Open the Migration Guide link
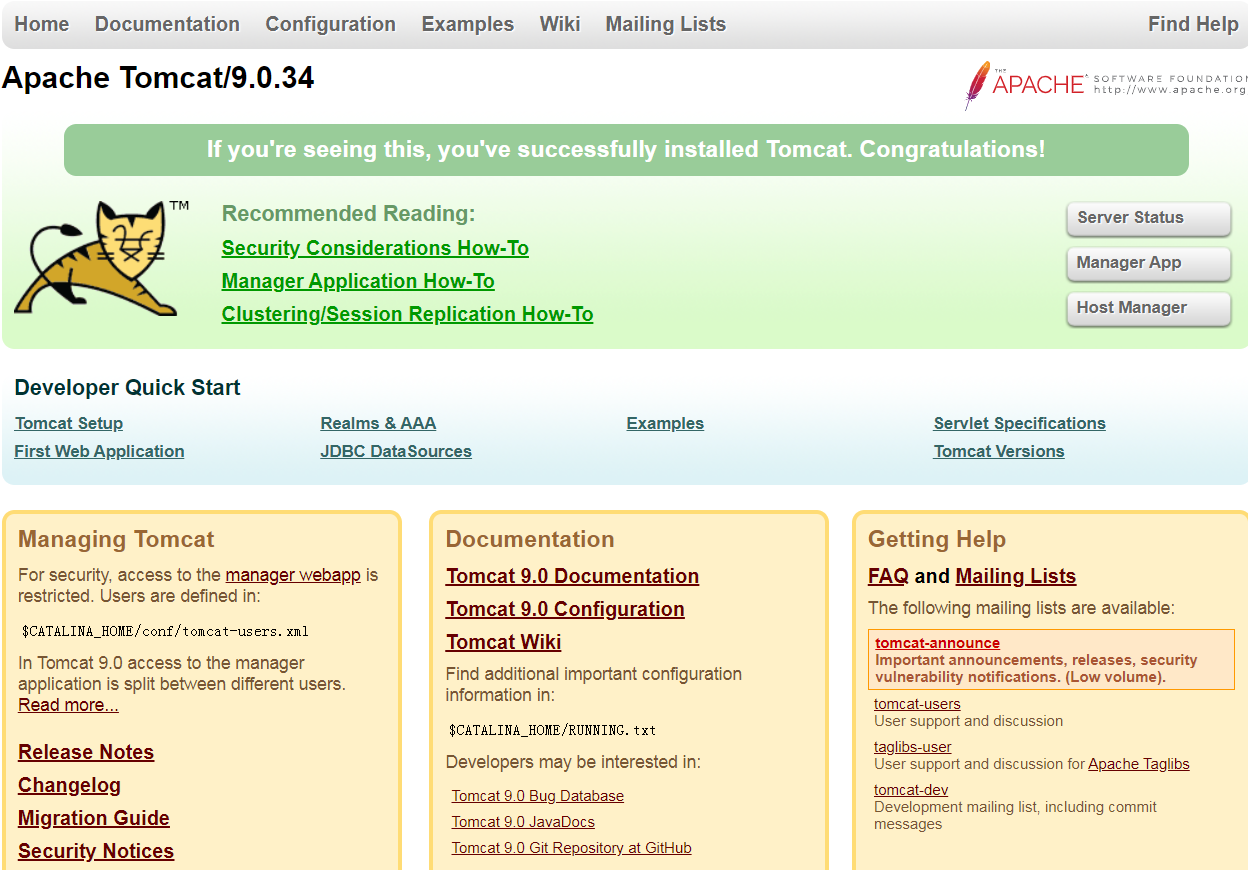Screen dimensions: 1248x870 [94, 818]
